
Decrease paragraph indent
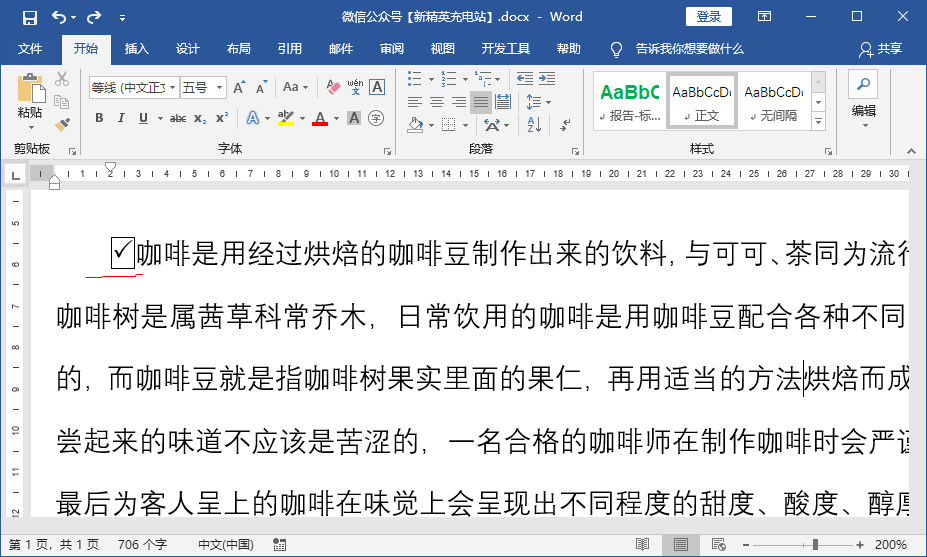point(524,79)
